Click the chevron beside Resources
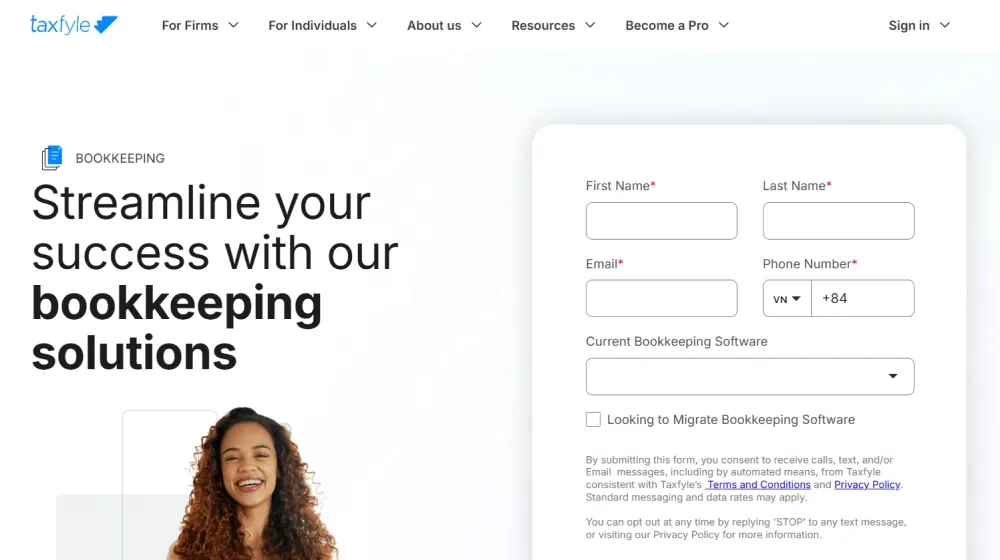The height and width of the screenshot is (560, 1000). (x=590, y=25)
